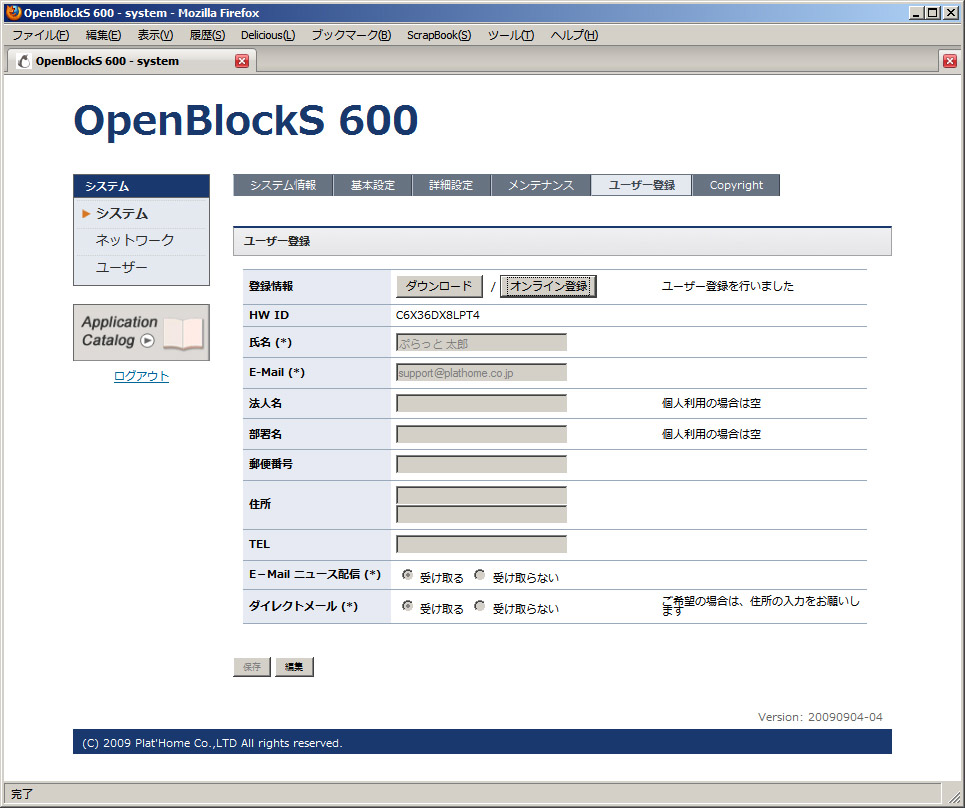The width and height of the screenshot is (965, 808).
Task: Open the 表示(V) menu
Action: click(155, 35)
